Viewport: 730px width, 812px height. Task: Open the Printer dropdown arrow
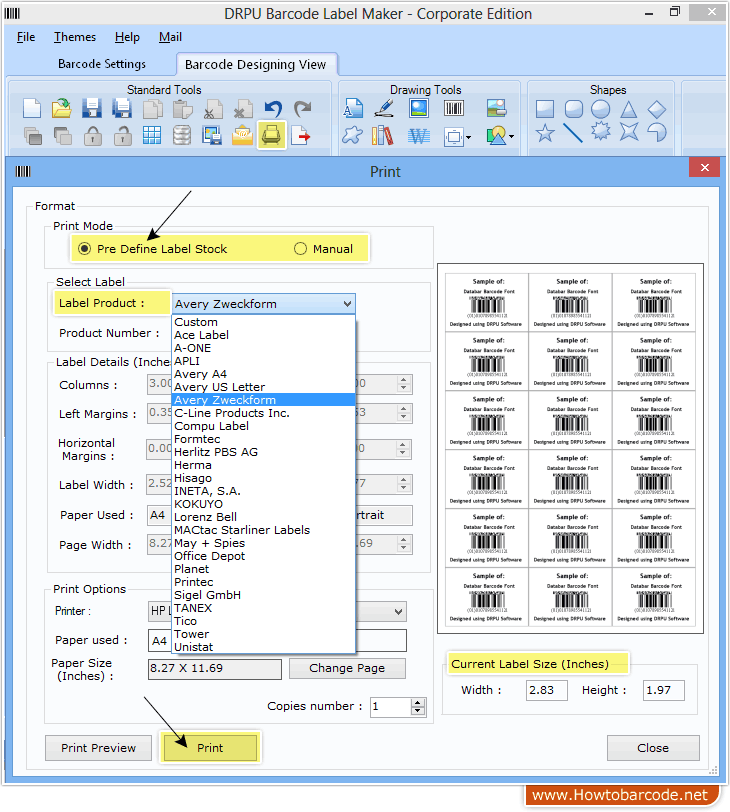tap(398, 612)
